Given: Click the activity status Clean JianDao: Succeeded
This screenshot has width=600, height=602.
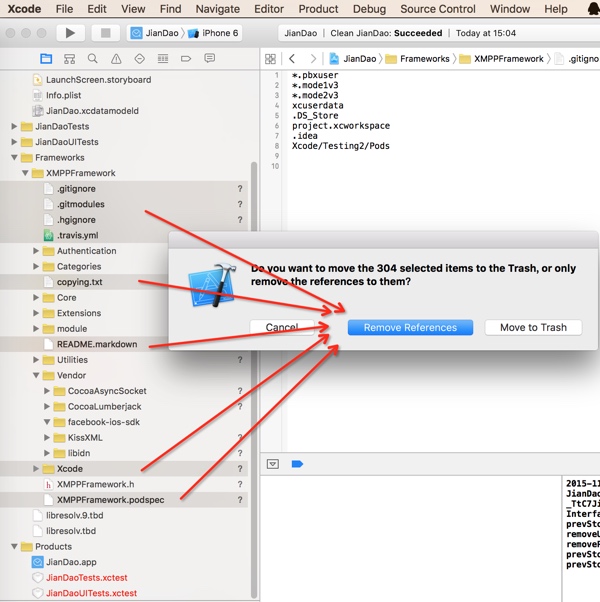Looking at the screenshot, I should pyautogui.click(x=386, y=33).
